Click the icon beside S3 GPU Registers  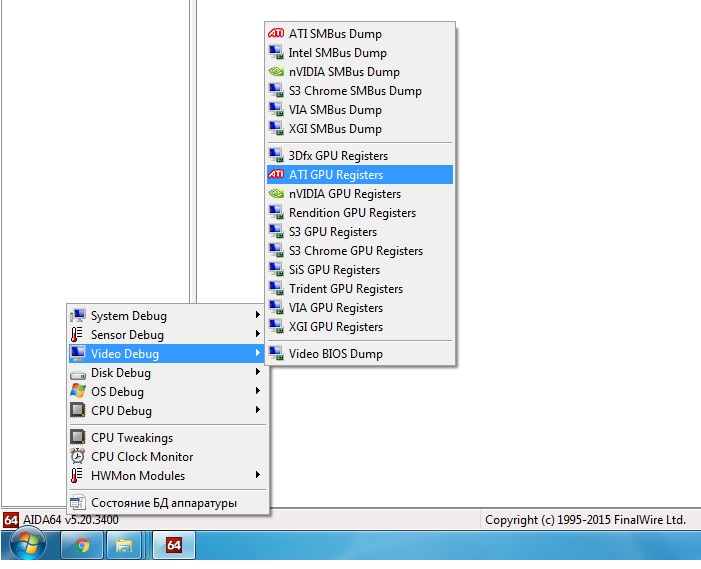click(x=276, y=232)
